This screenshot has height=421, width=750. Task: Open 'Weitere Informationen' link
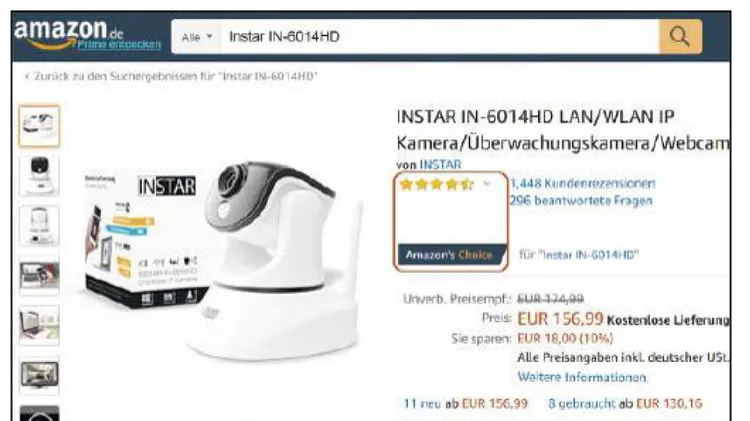[582, 377]
